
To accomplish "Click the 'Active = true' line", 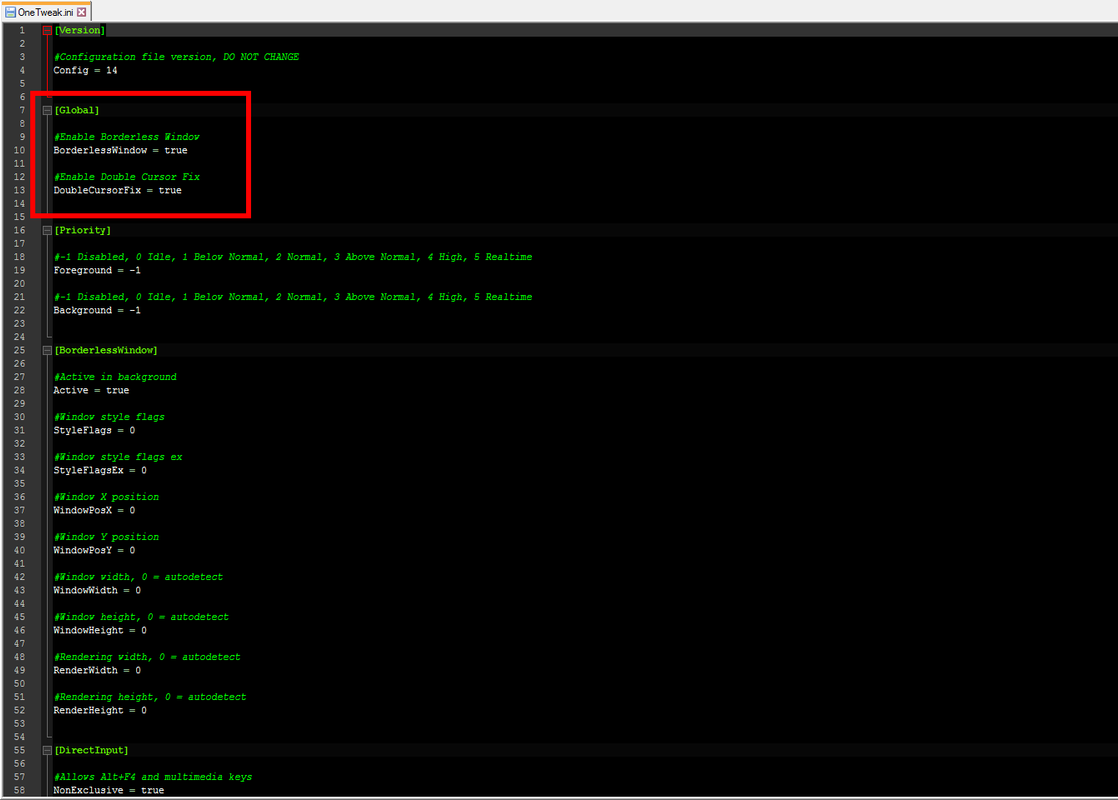I will pos(91,390).
